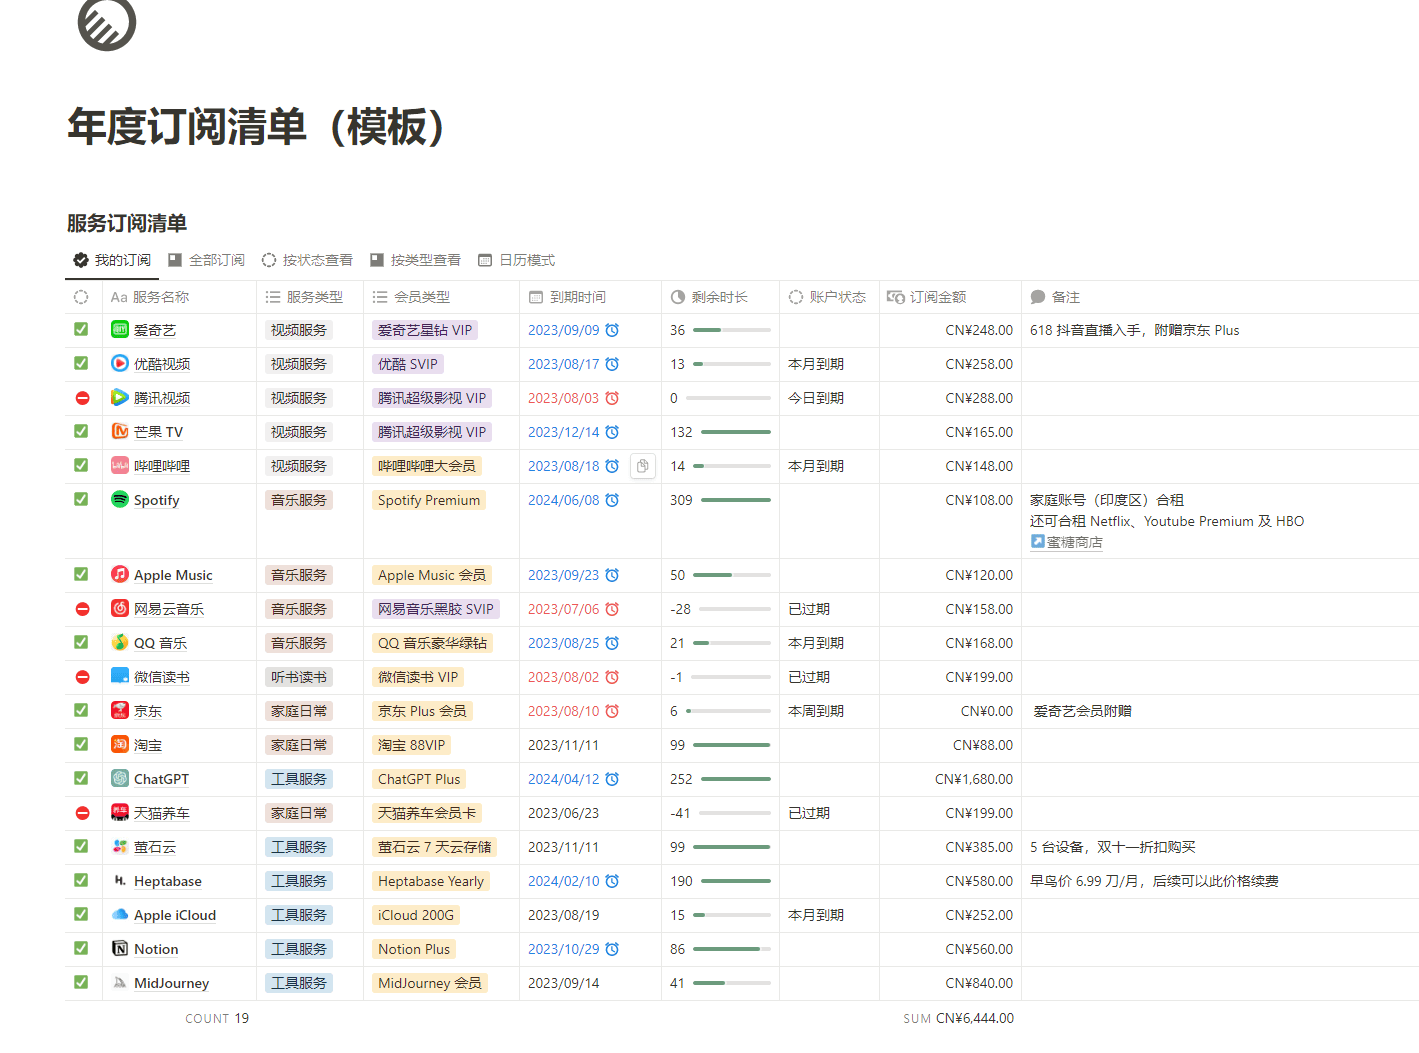Click the Spotify service icon
Image resolution: width=1419 pixels, height=1053 pixels.
coord(120,499)
